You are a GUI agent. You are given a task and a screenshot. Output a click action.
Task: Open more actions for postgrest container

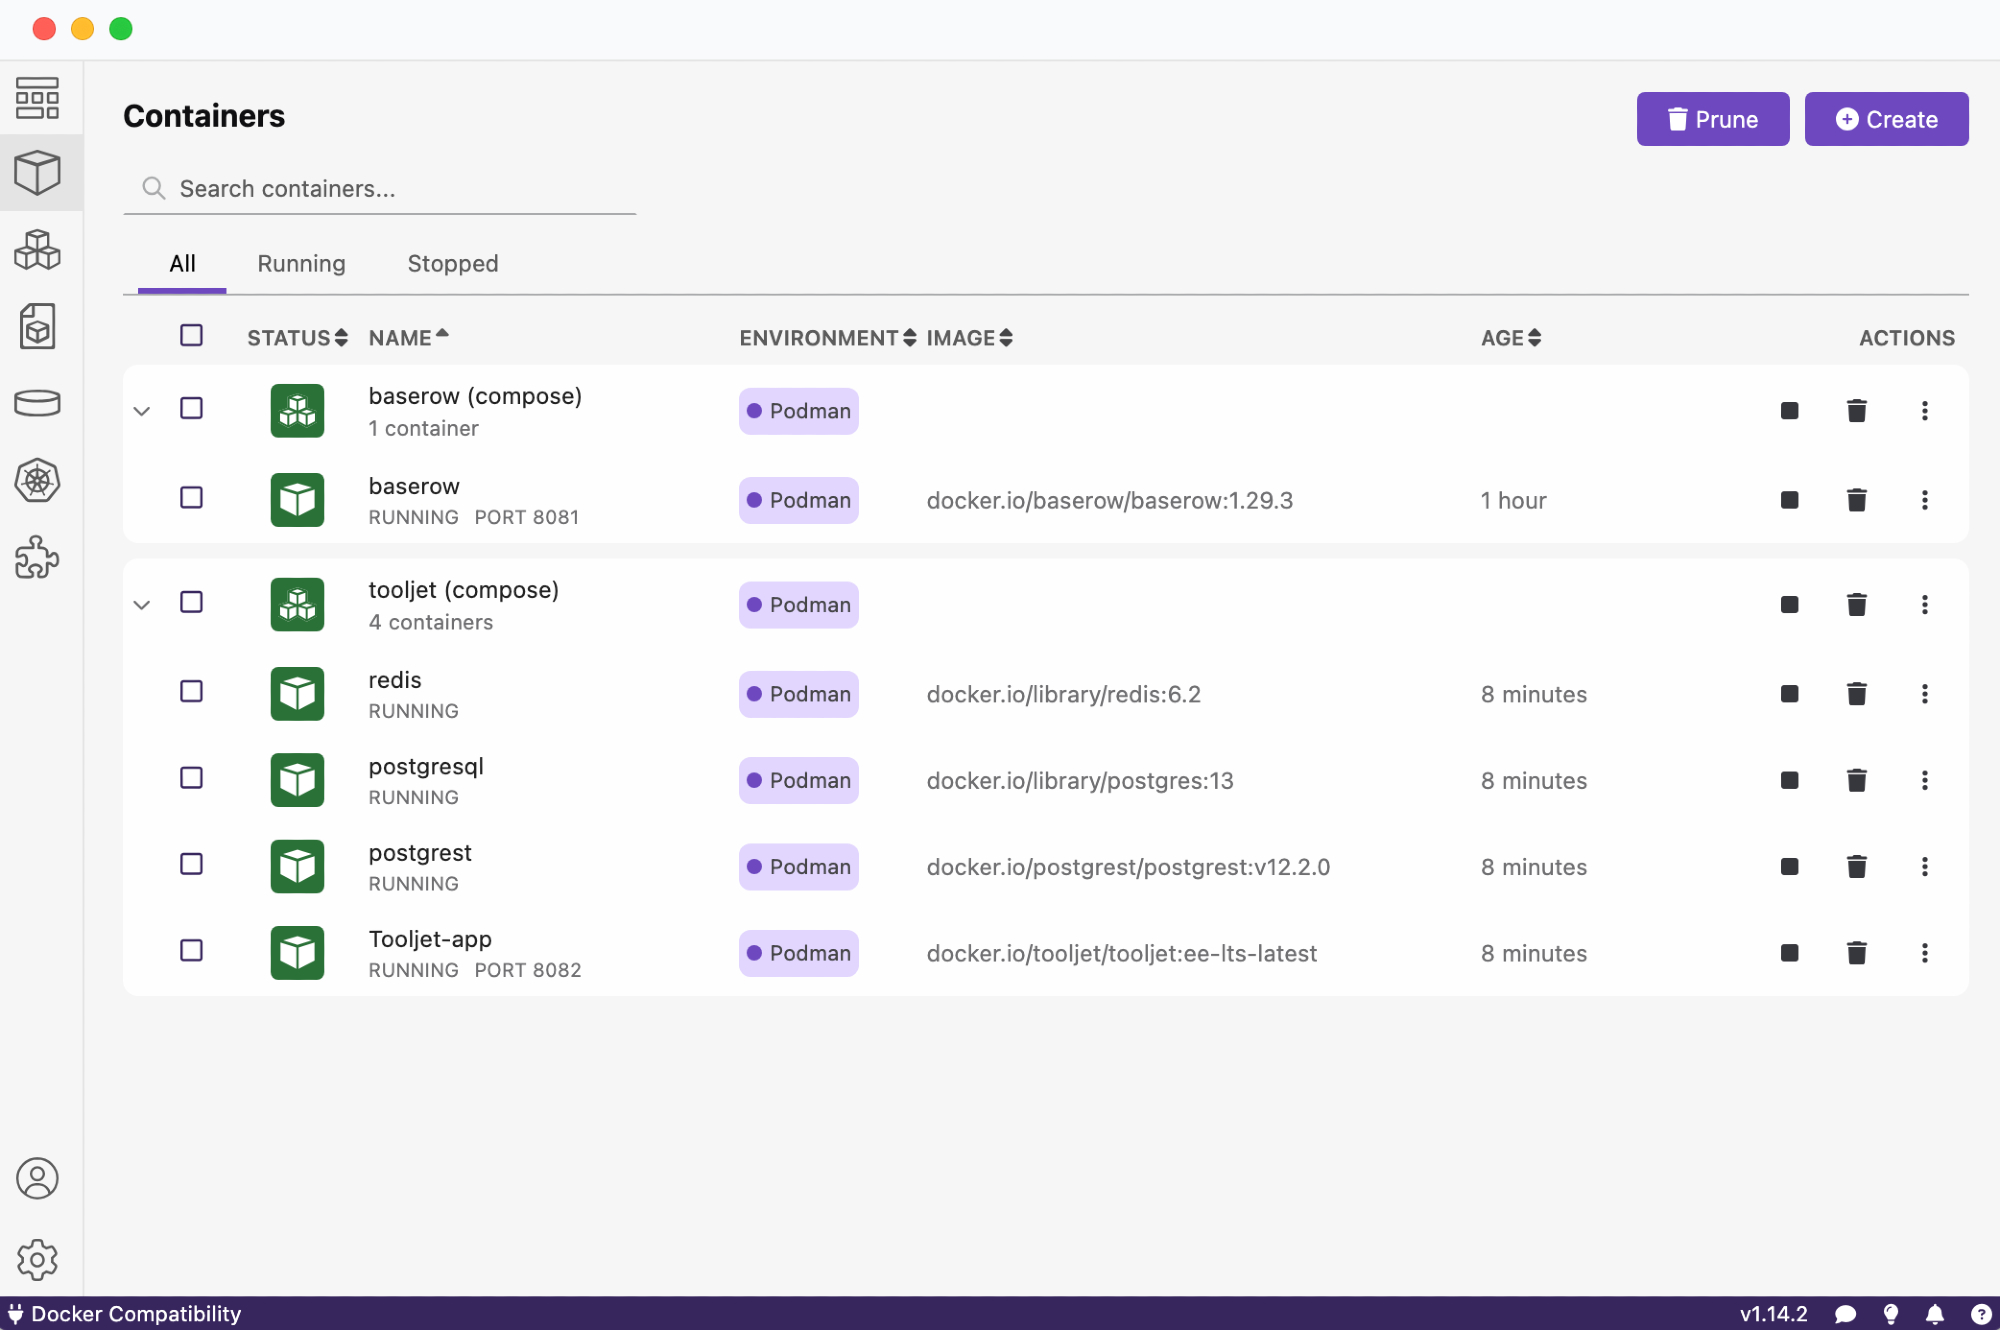pos(1924,867)
